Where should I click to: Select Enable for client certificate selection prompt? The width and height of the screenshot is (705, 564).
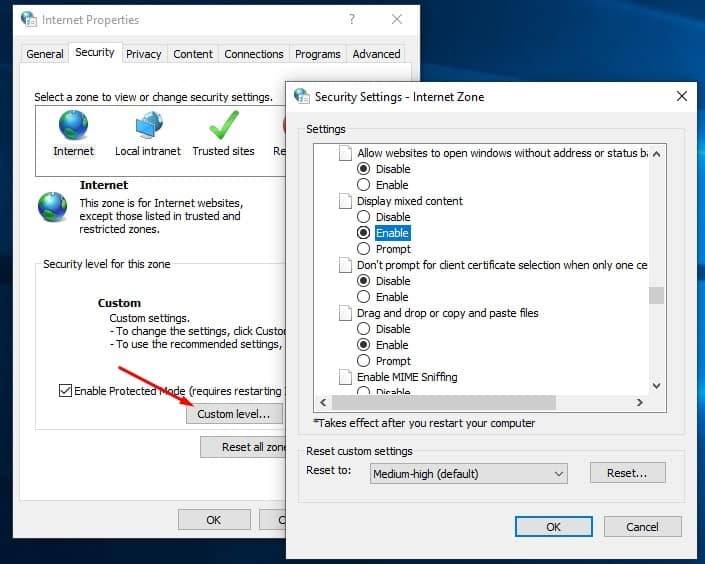363,297
